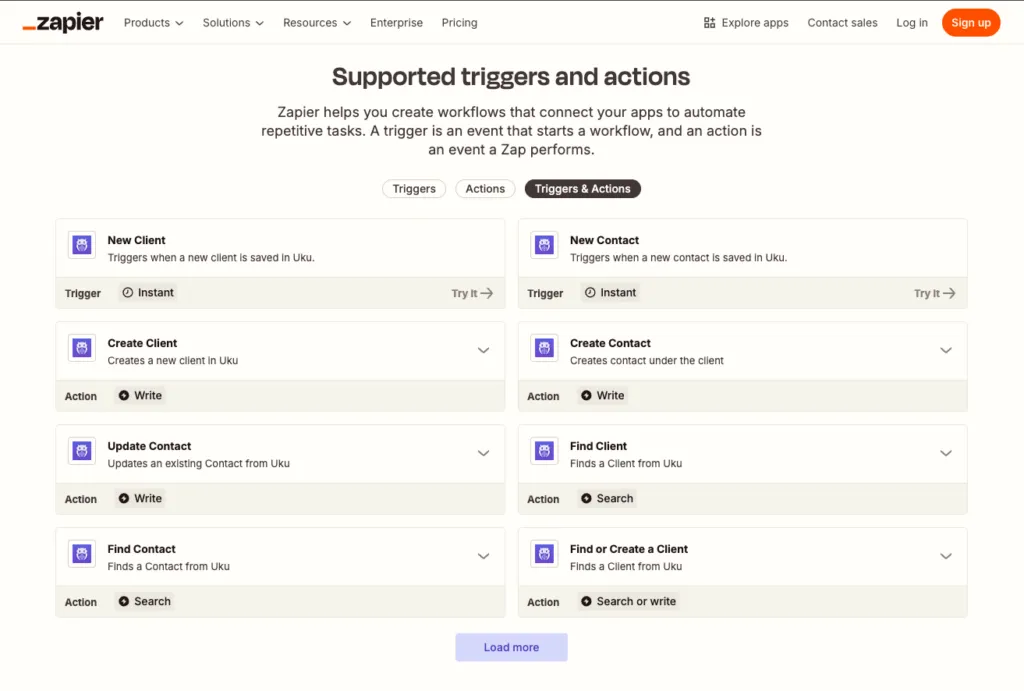1024x691 pixels.
Task: Click the orange Sign up button
Action: point(970,23)
